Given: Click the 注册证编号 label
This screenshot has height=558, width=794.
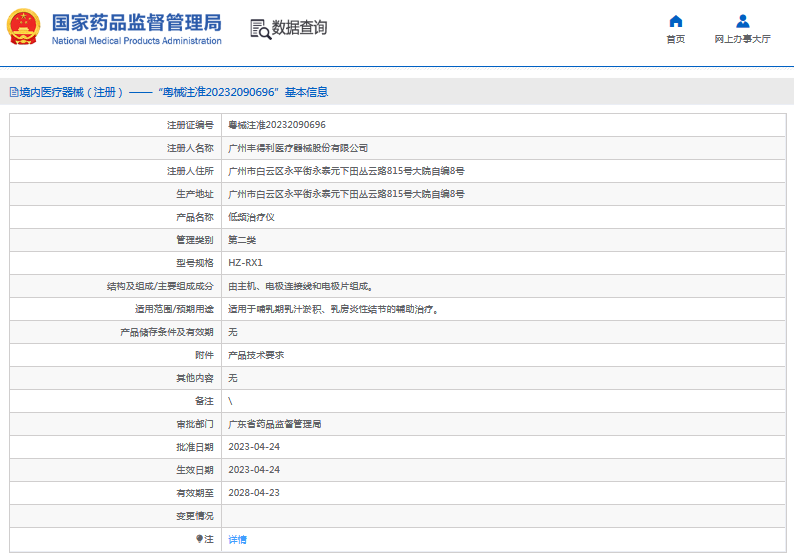Looking at the screenshot, I should click(190, 125).
